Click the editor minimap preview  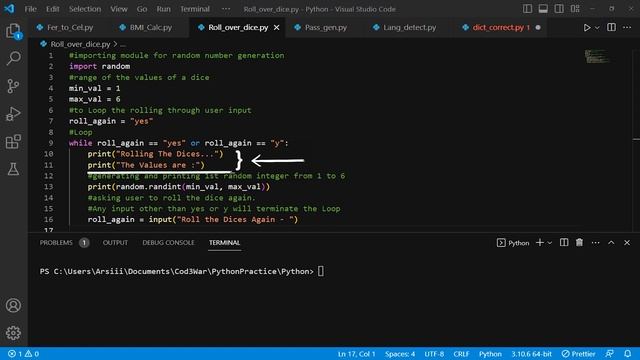coord(597,56)
